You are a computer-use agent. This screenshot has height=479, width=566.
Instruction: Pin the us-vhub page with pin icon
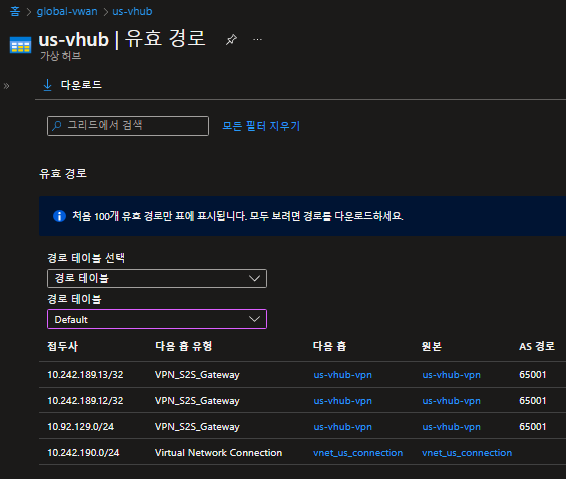[231, 39]
